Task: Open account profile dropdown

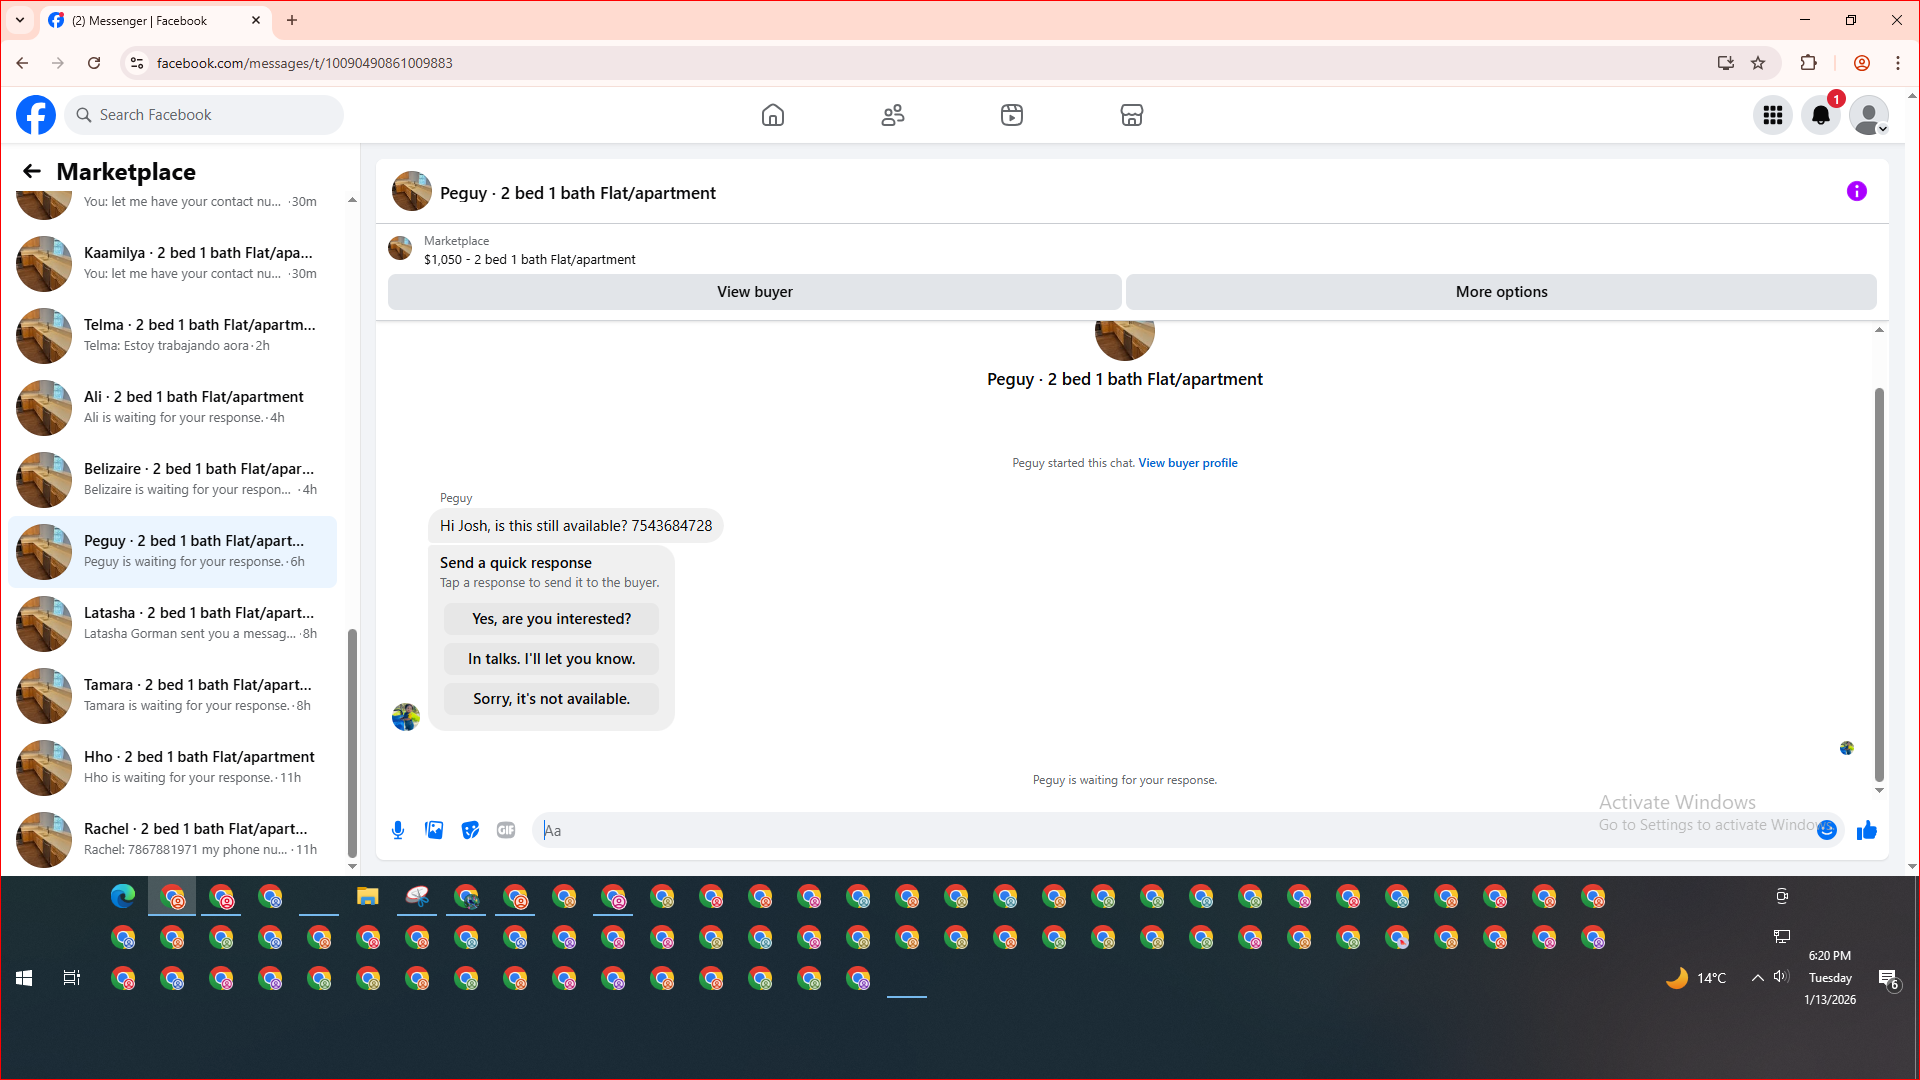Action: pyautogui.click(x=1869, y=115)
